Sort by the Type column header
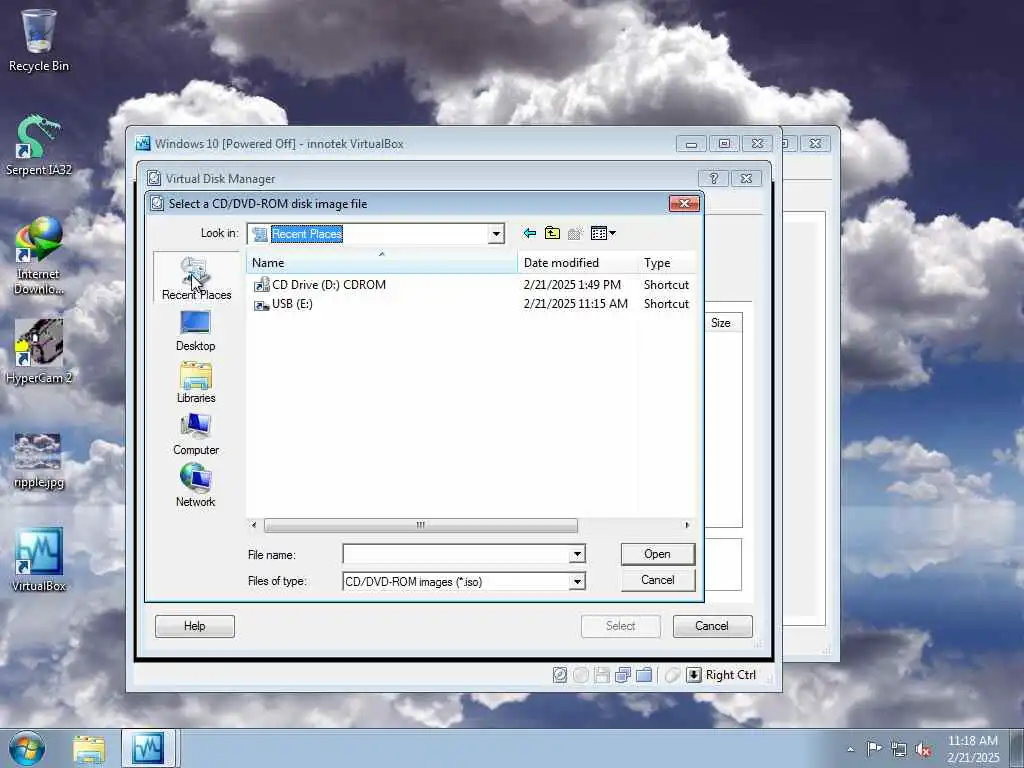Screen dimensions: 1024x768 point(668,263)
